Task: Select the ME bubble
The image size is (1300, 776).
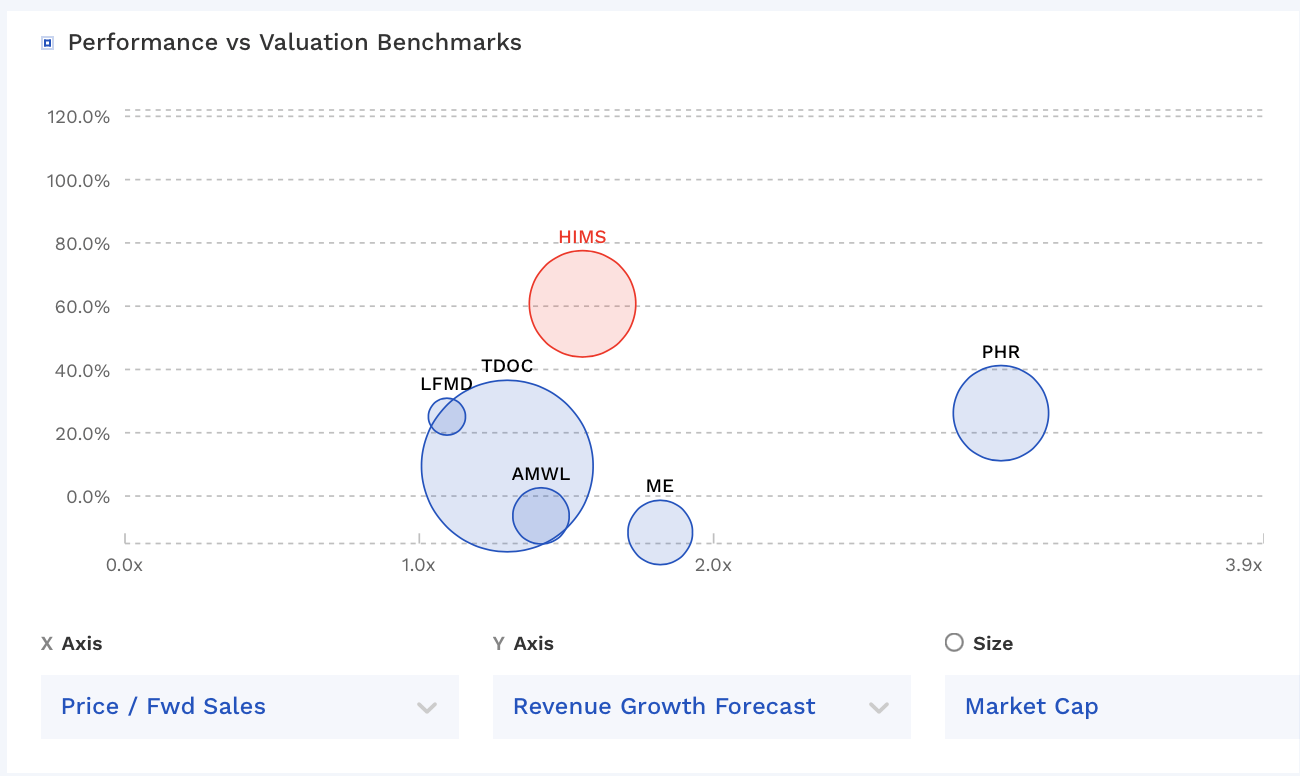Action: 660,533
